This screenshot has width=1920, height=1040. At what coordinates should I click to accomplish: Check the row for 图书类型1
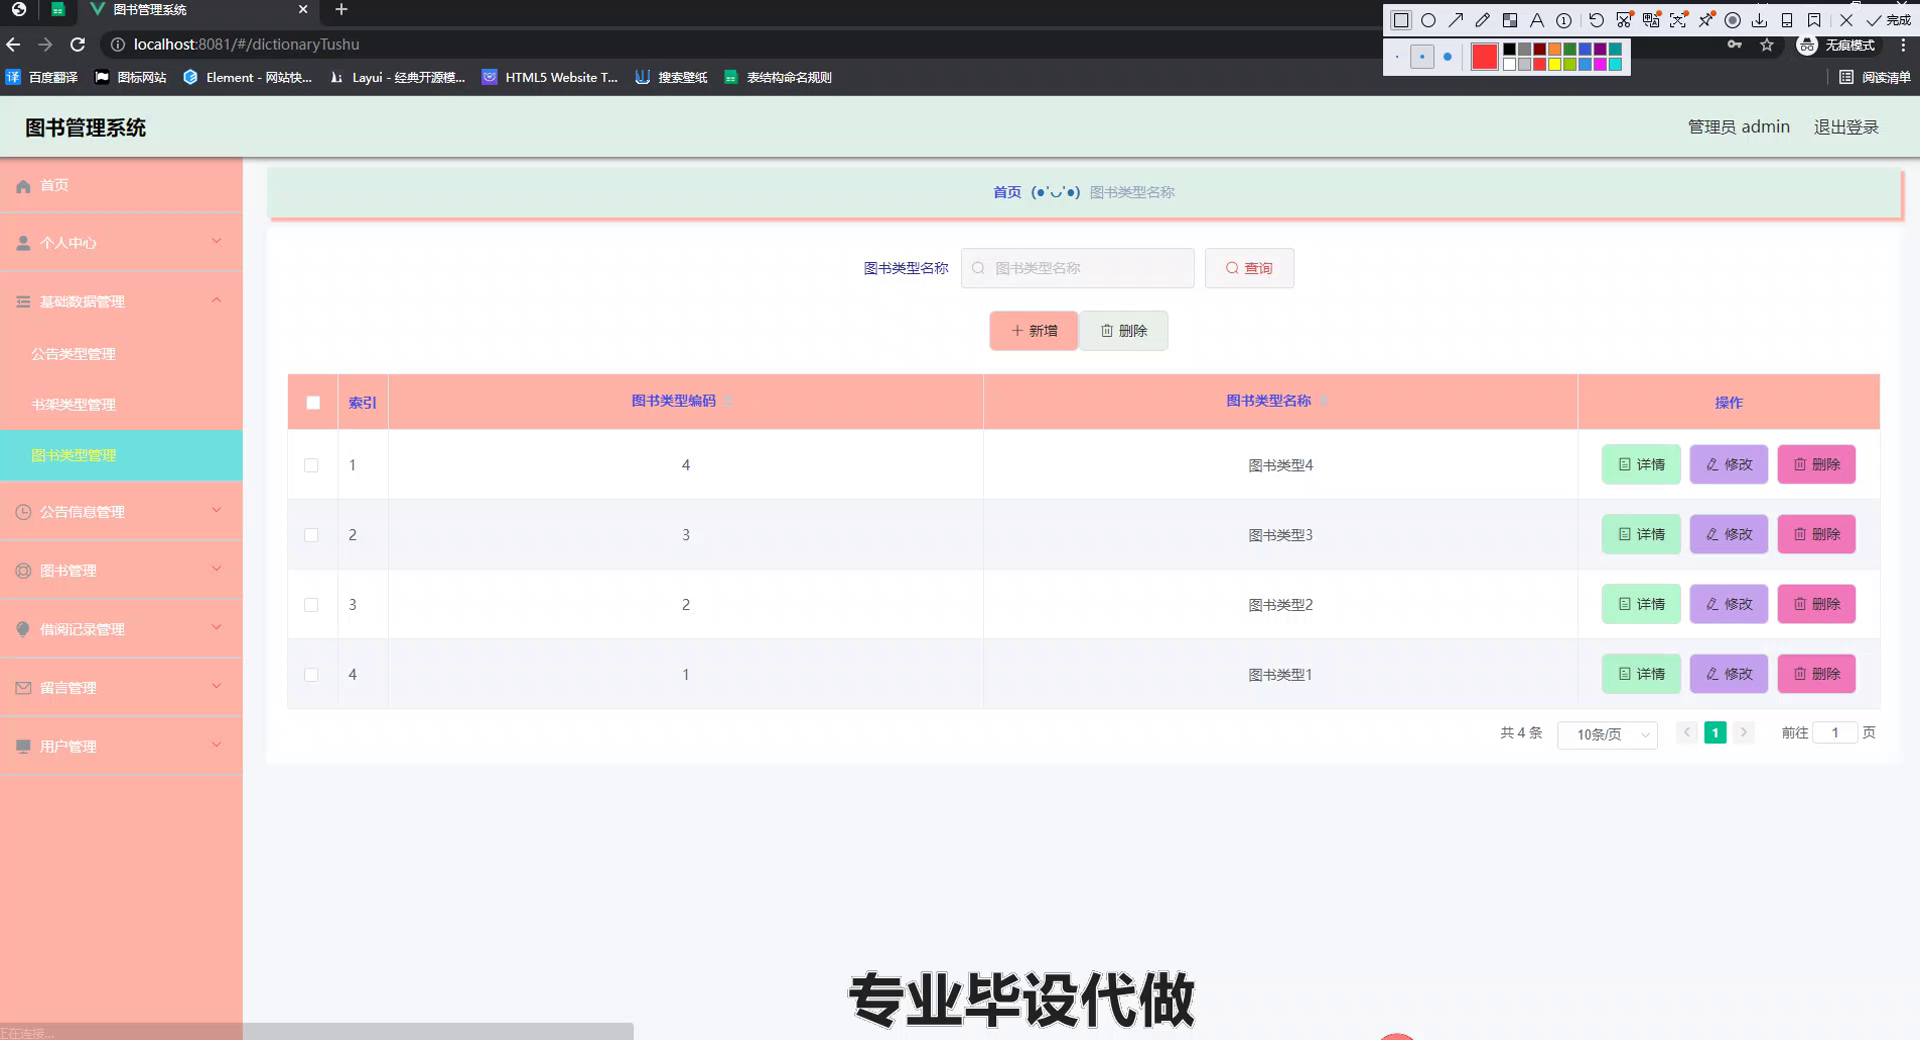point(311,675)
